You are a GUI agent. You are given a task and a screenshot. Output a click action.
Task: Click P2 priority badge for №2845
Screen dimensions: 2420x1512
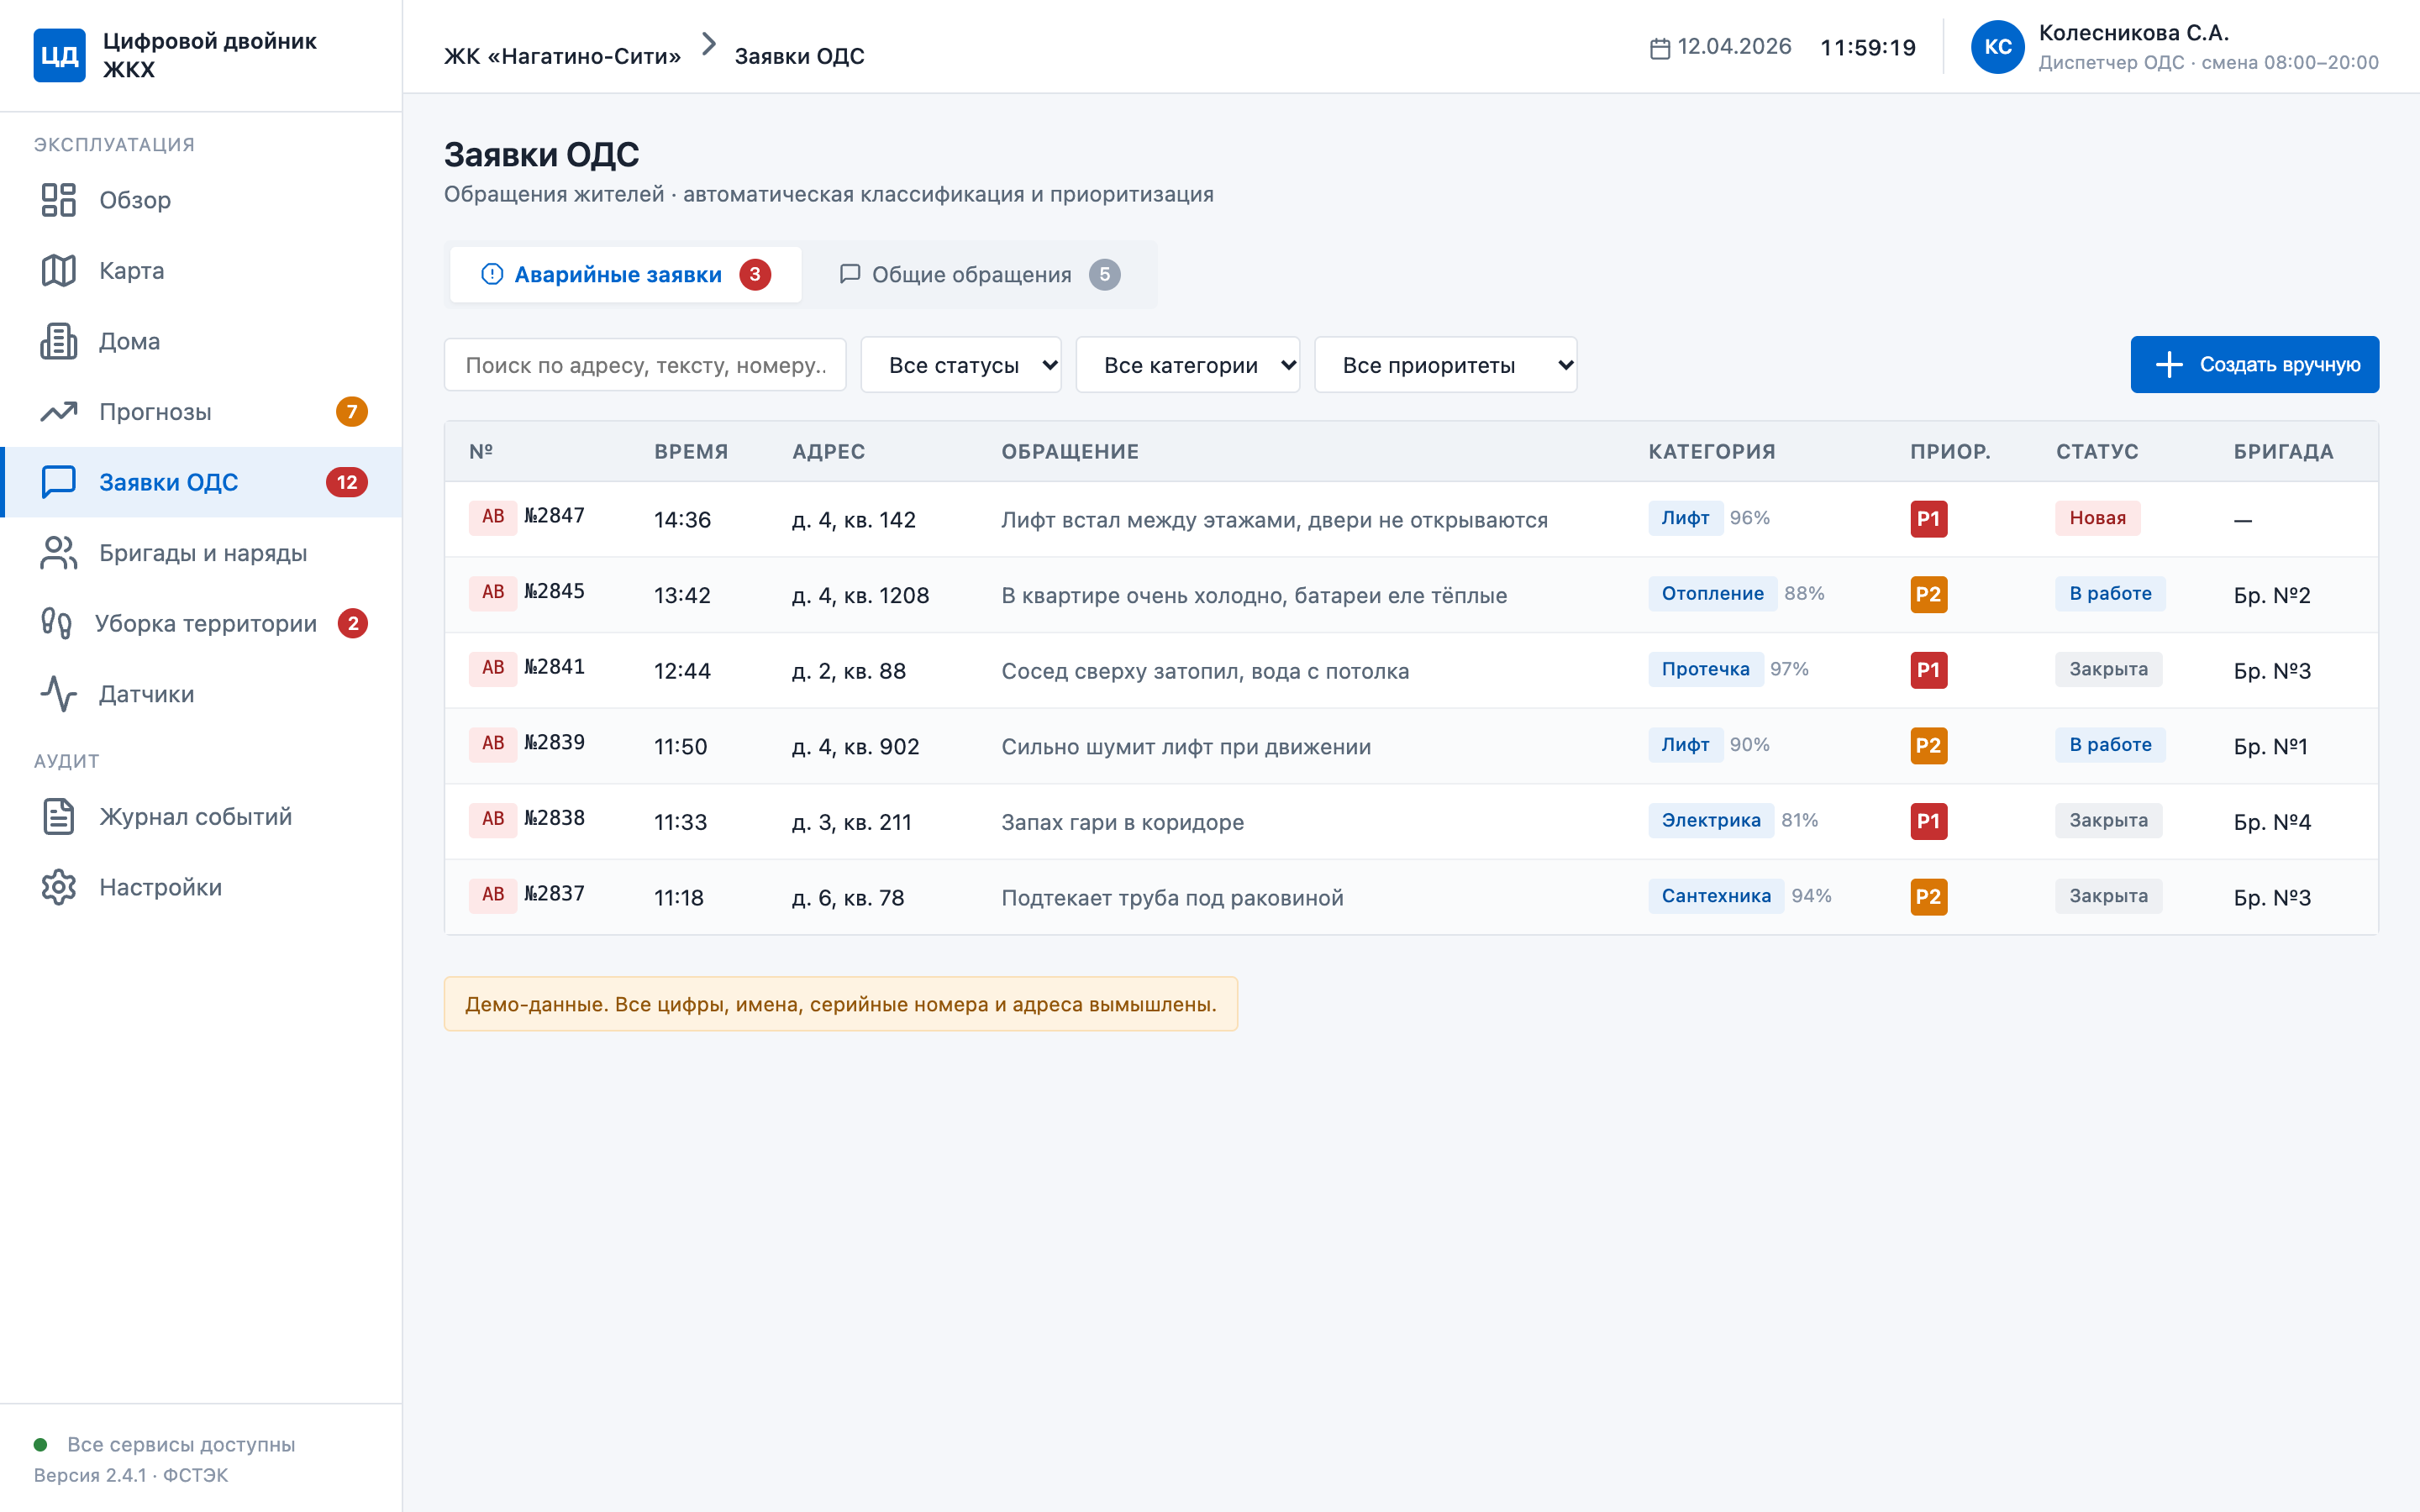1928,595
